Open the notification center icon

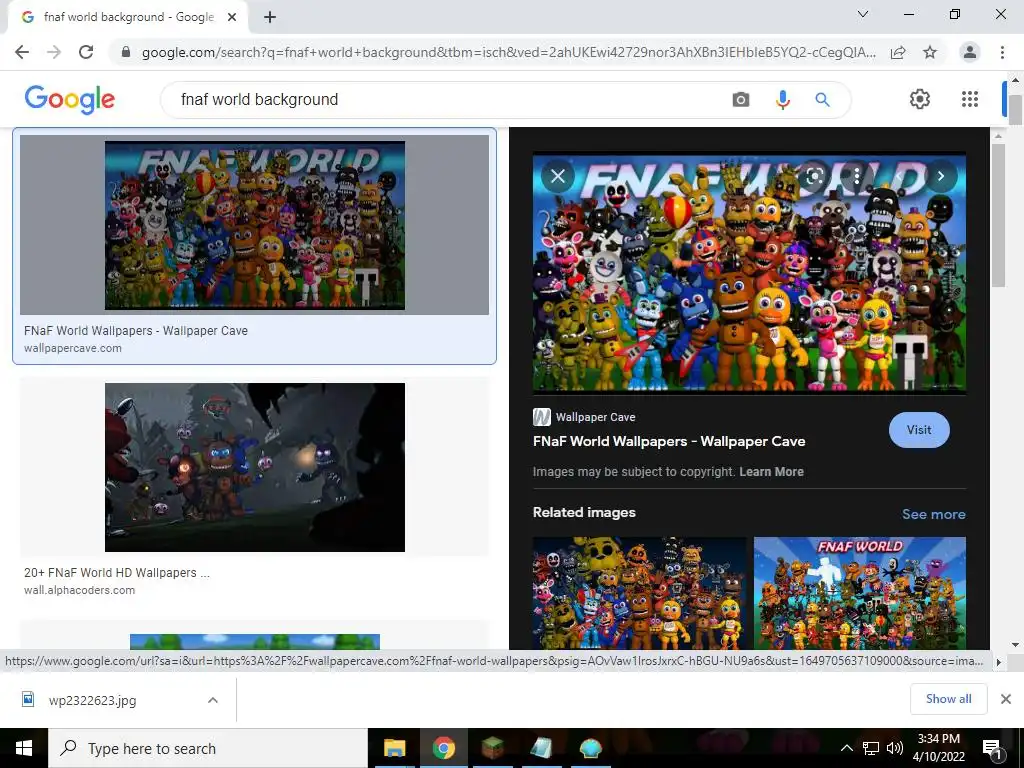click(x=993, y=748)
